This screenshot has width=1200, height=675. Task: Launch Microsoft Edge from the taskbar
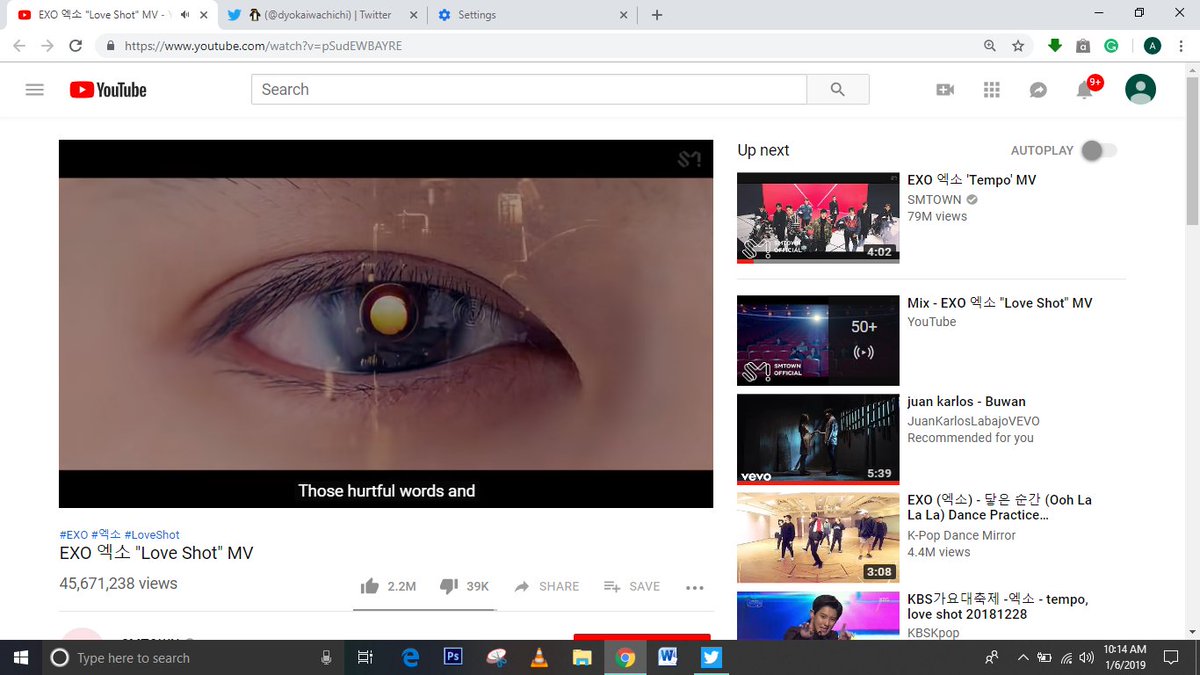(410, 657)
